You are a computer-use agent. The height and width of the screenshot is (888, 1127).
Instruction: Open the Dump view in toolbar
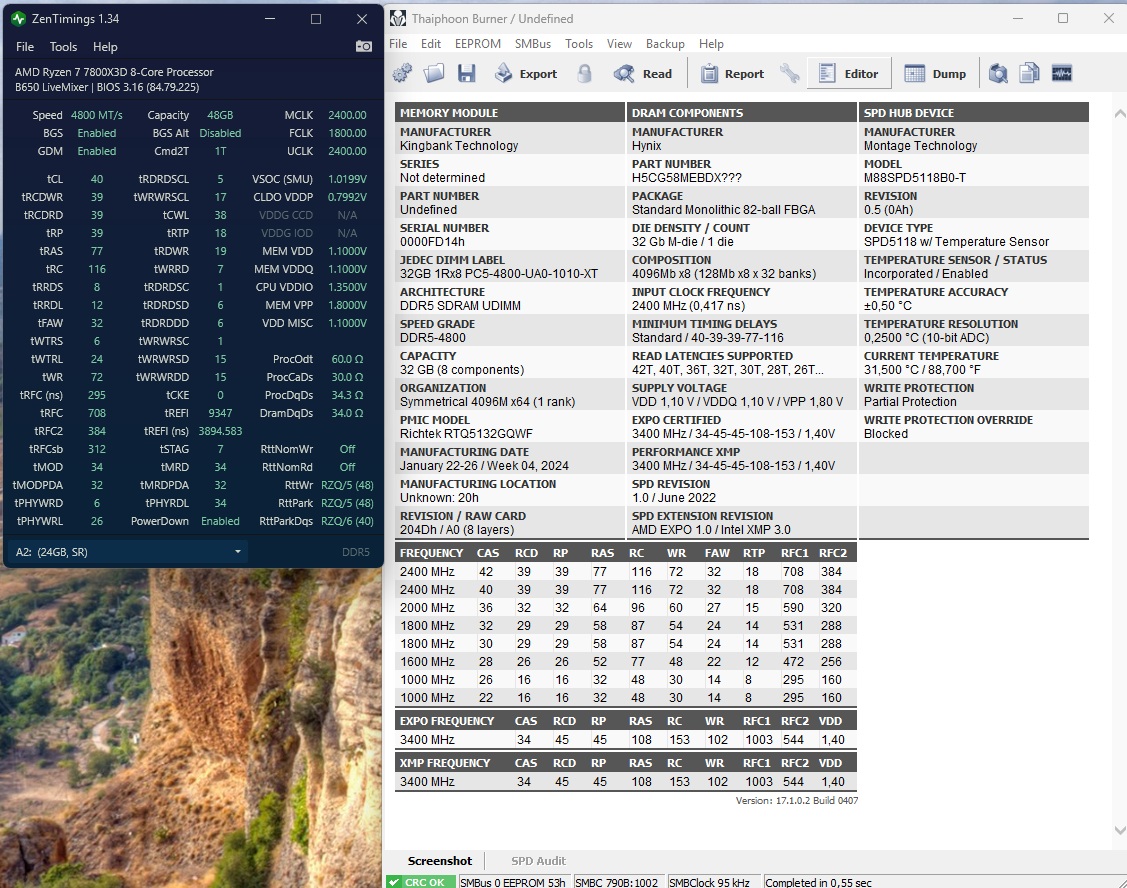click(935, 73)
